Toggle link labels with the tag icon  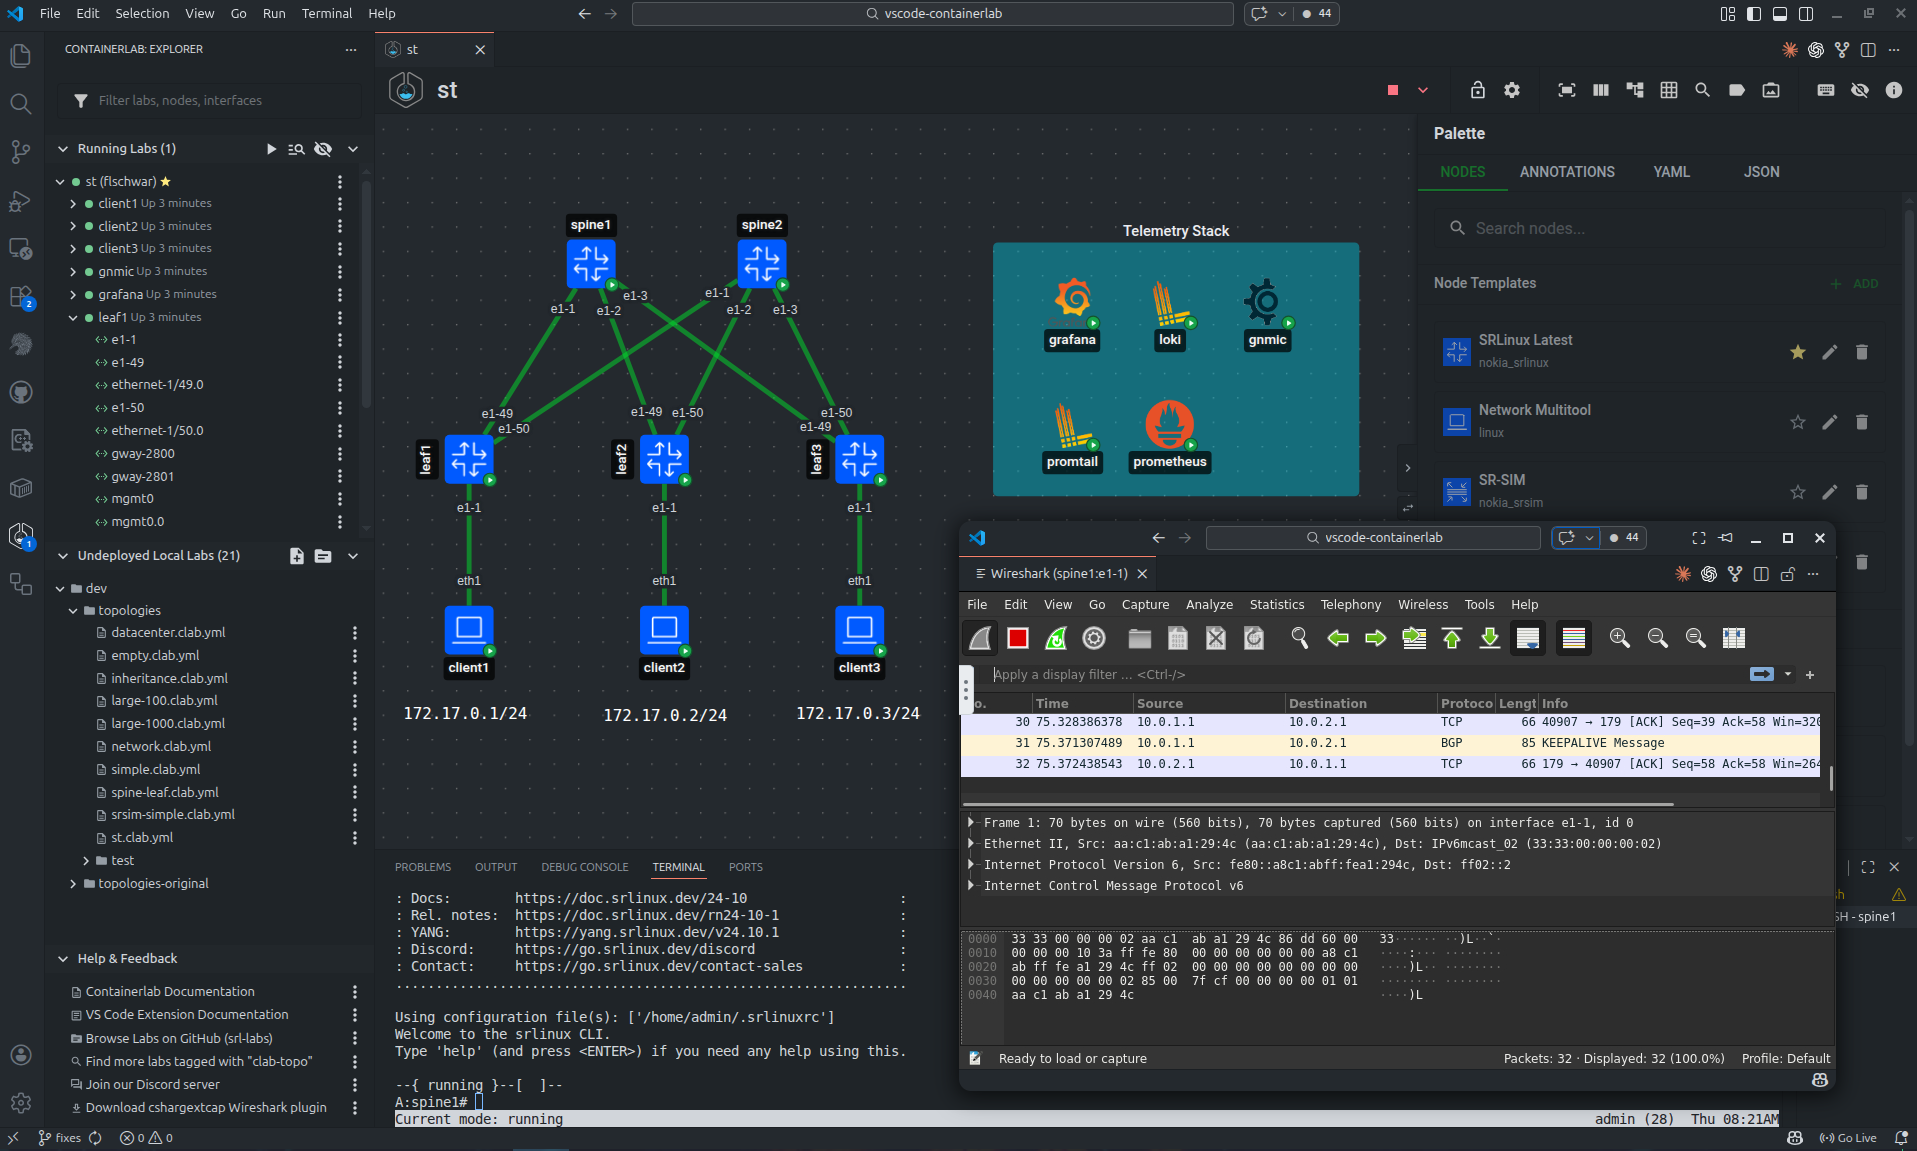[1737, 90]
